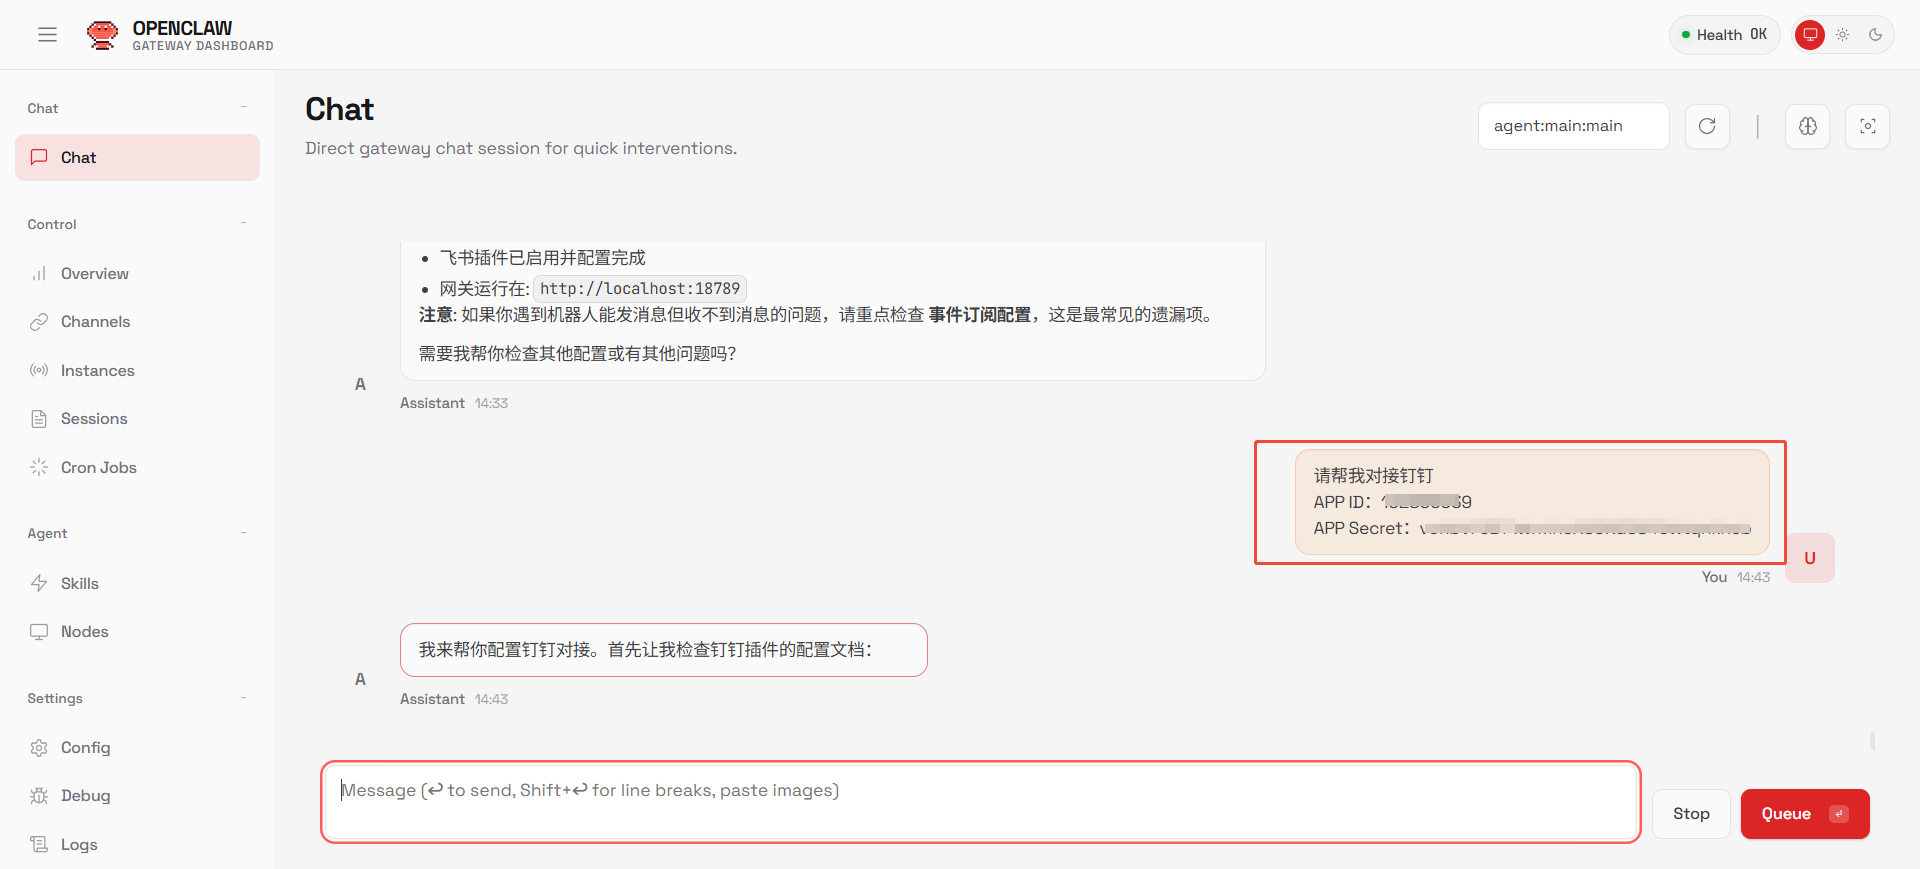Viewport: 1920px width, 869px height.
Task: Click the OpenClaw lobster logo
Action: point(102,35)
